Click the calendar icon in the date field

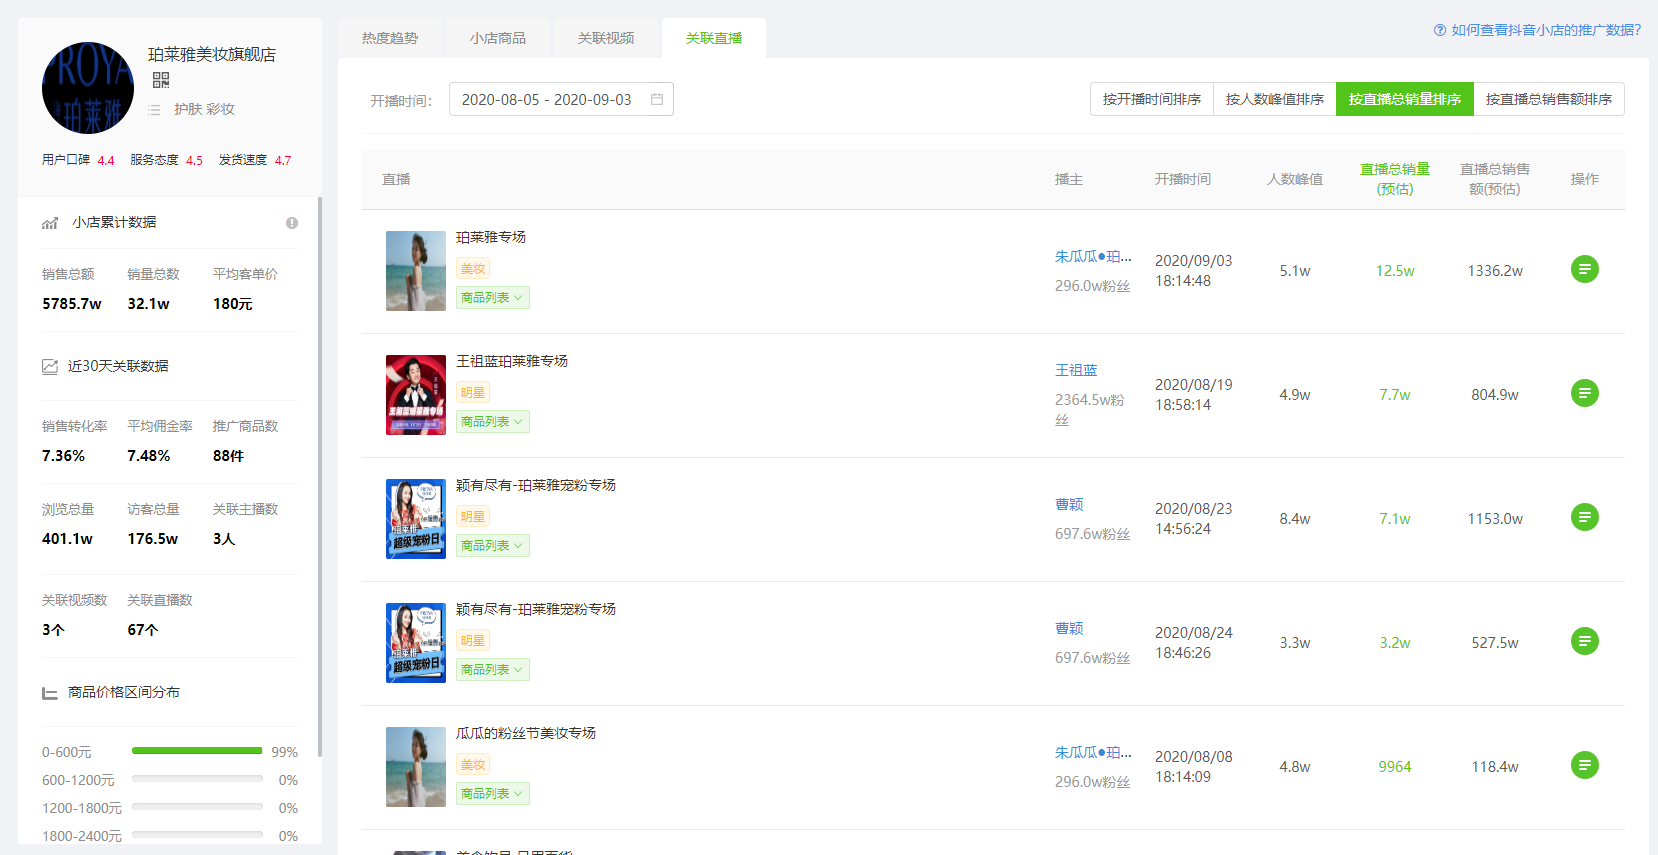point(657,99)
